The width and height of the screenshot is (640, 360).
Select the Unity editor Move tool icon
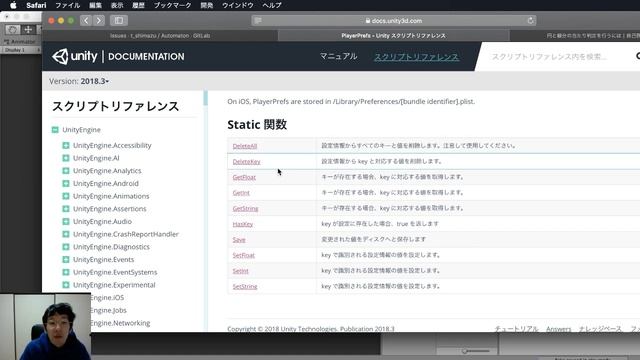tap(28, 29)
